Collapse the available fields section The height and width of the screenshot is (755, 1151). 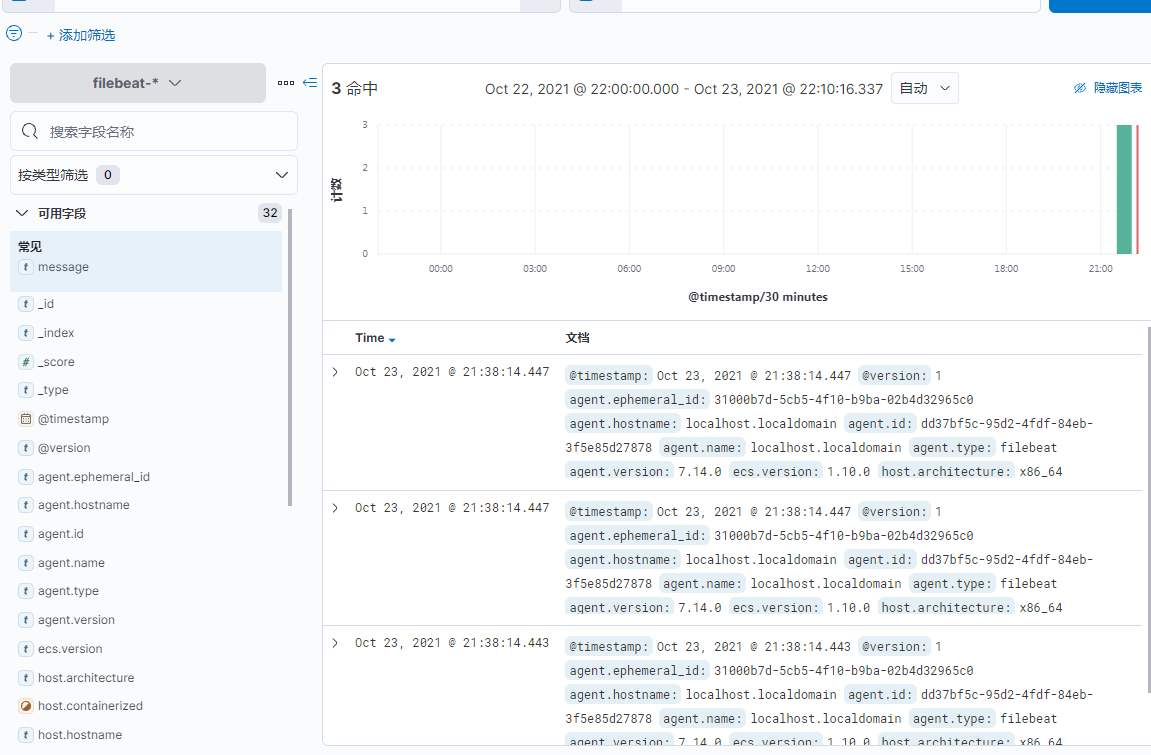(x=22, y=214)
